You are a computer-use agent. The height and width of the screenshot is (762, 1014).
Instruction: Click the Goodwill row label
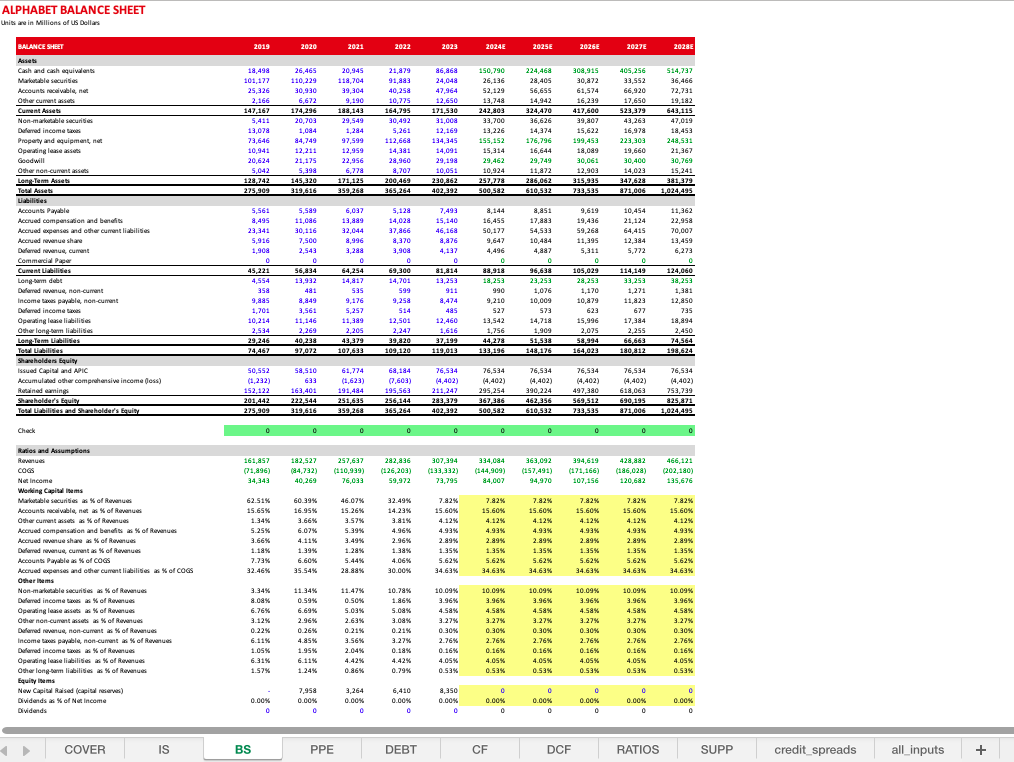[31, 160]
